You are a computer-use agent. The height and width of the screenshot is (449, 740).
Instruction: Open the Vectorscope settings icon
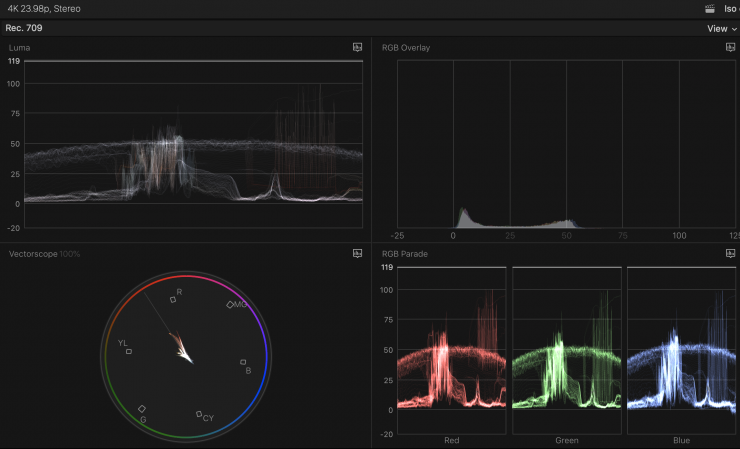[357, 254]
